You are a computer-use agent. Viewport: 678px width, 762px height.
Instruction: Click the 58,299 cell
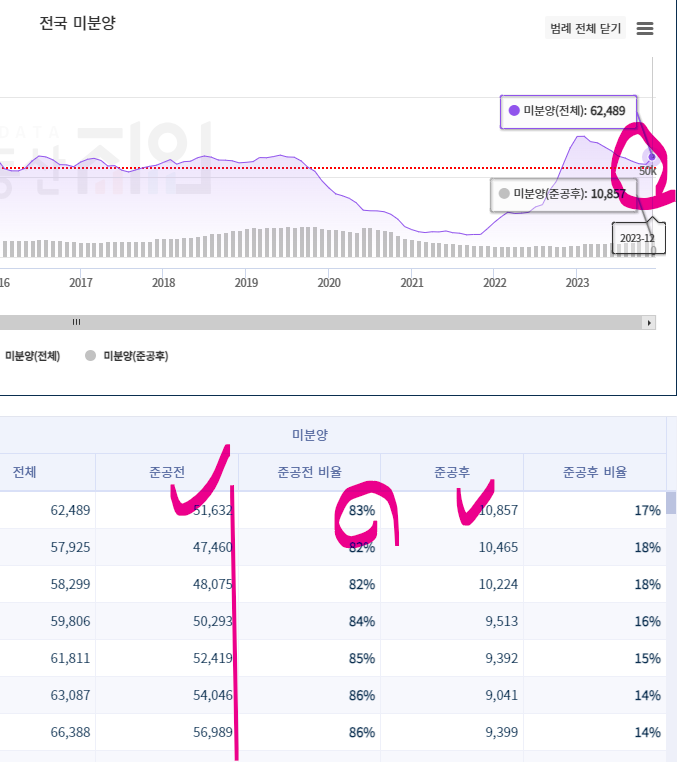coord(70,584)
